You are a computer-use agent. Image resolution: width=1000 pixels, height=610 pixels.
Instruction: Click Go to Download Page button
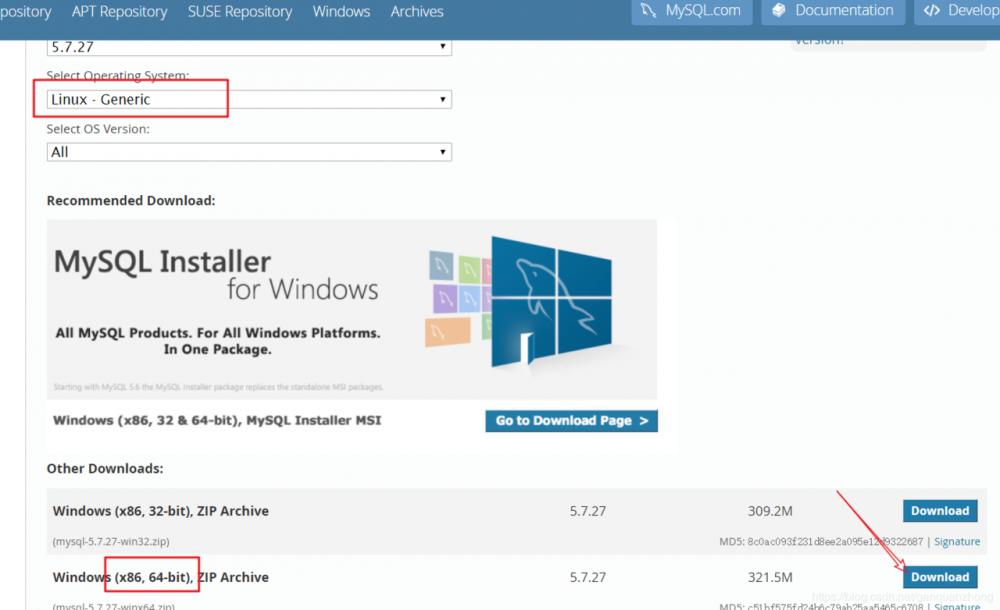[x=571, y=420]
